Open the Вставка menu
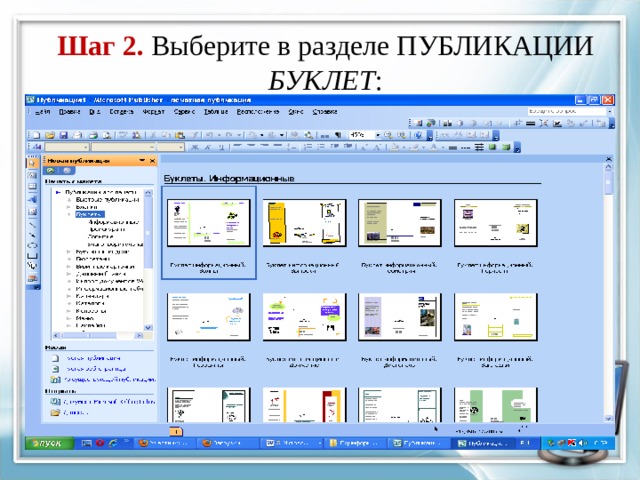The image size is (640, 480). (121, 112)
